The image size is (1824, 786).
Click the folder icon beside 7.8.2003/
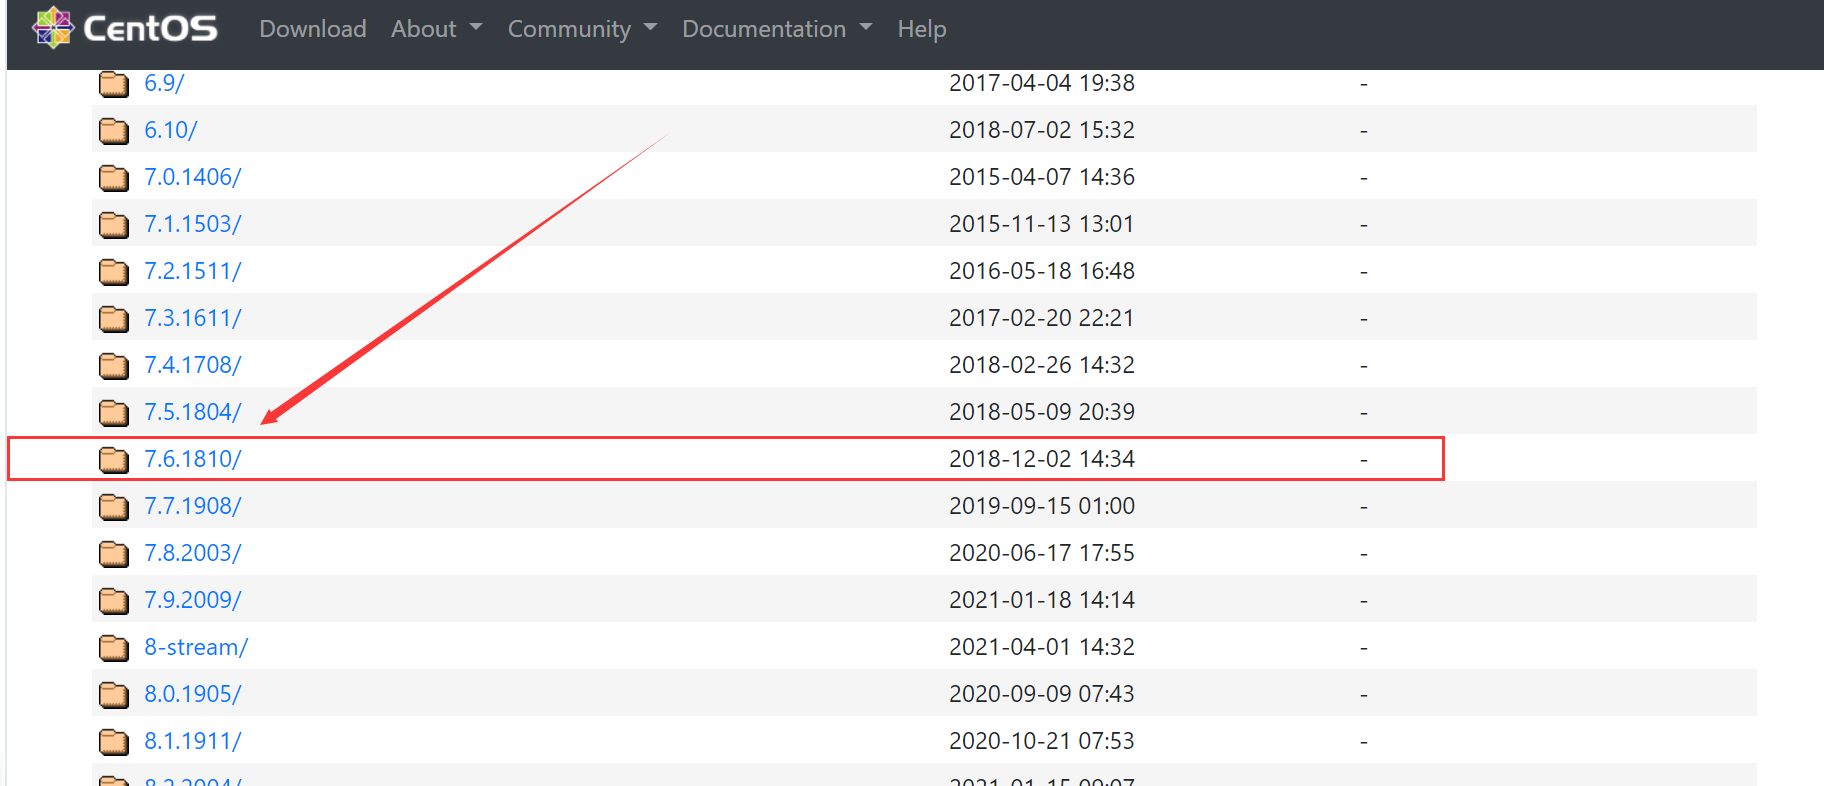tap(114, 554)
